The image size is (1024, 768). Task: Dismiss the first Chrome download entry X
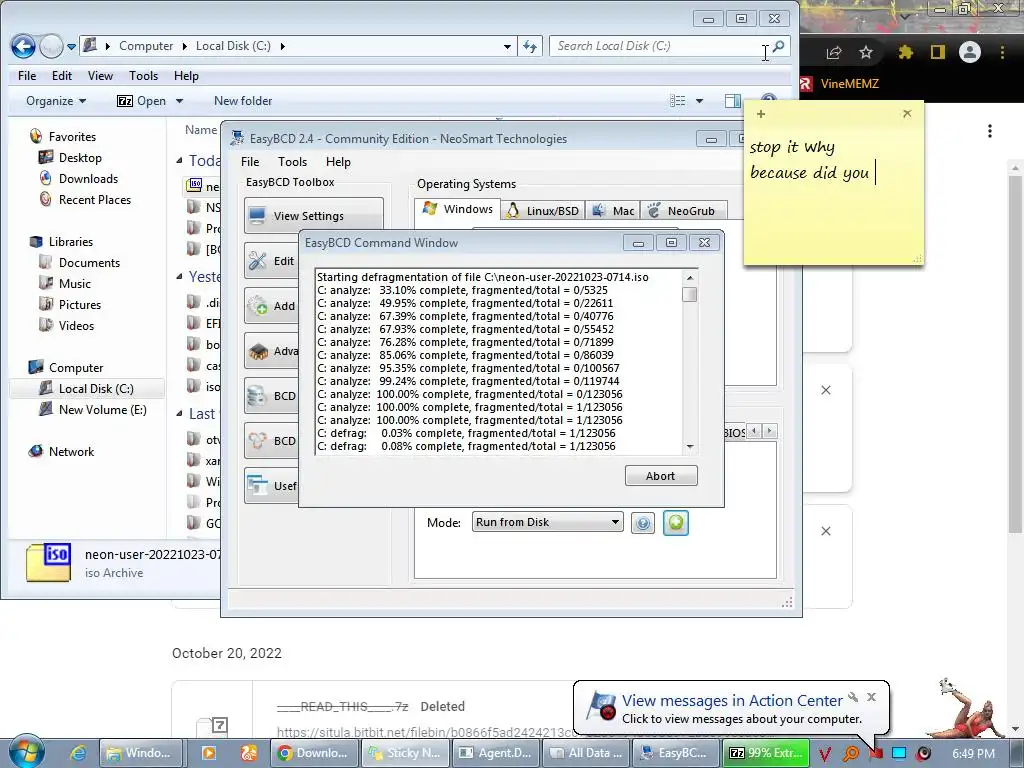(826, 391)
